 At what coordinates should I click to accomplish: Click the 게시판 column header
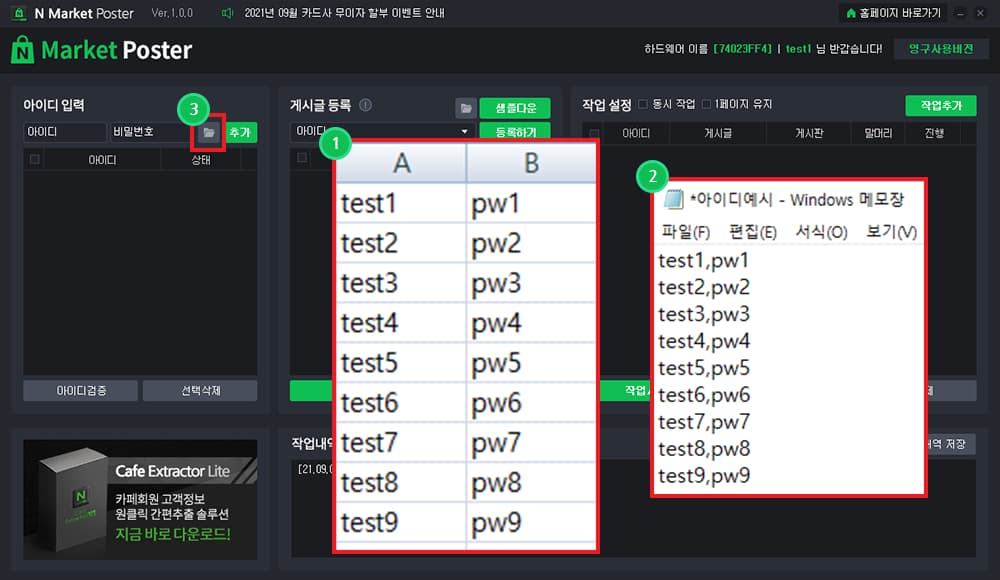pyautogui.click(x=809, y=133)
